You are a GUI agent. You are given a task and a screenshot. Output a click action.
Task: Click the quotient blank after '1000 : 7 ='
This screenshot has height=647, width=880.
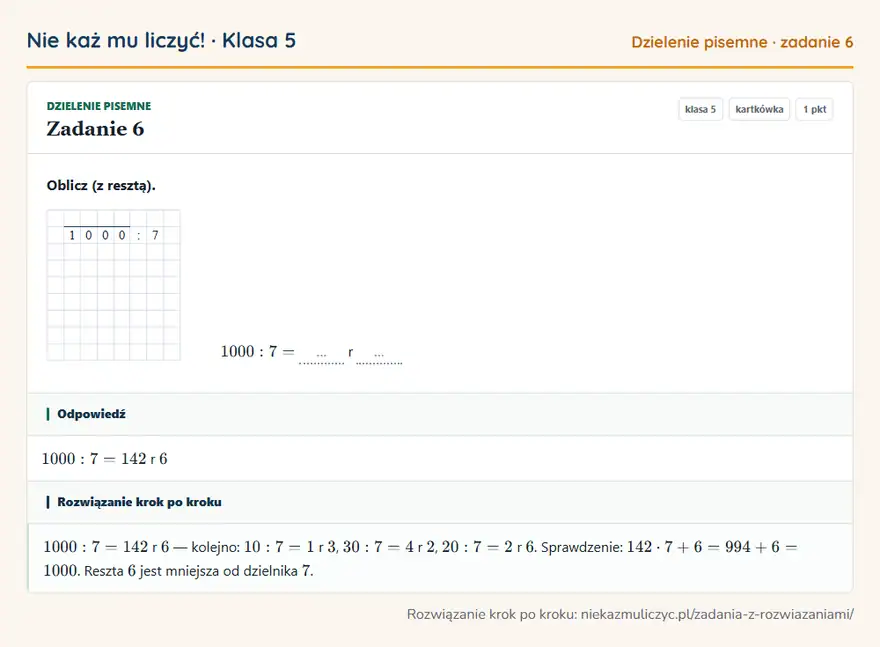click(322, 354)
